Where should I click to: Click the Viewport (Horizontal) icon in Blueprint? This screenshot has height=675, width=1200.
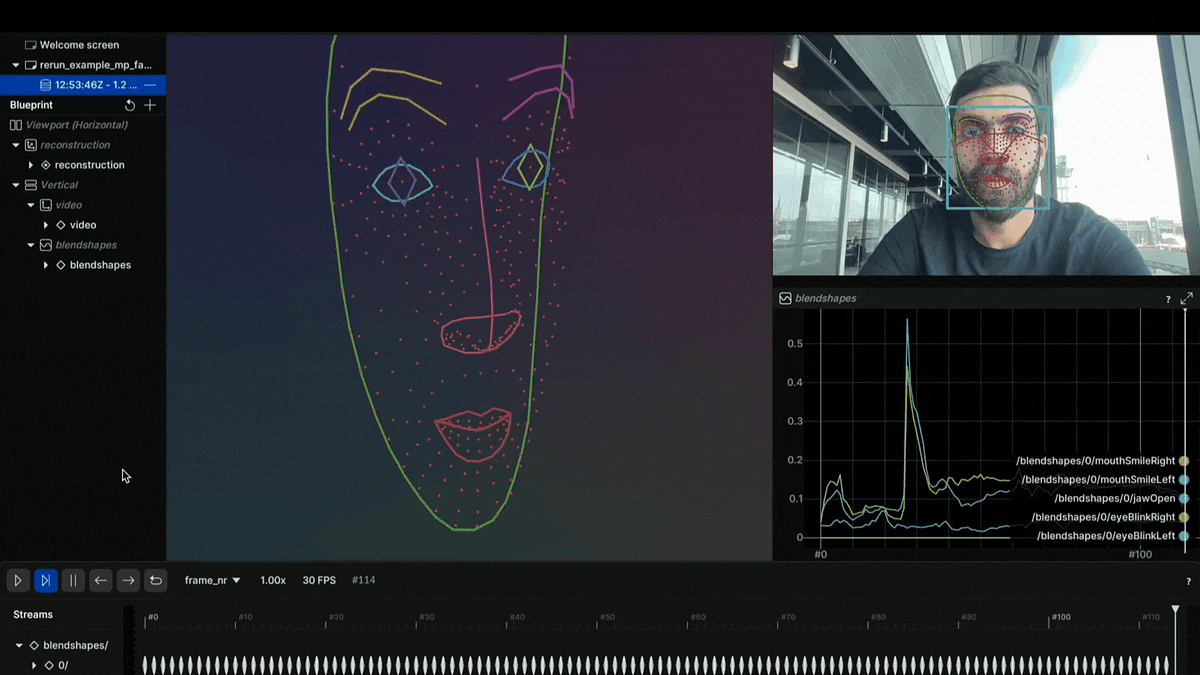[x=14, y=125]
